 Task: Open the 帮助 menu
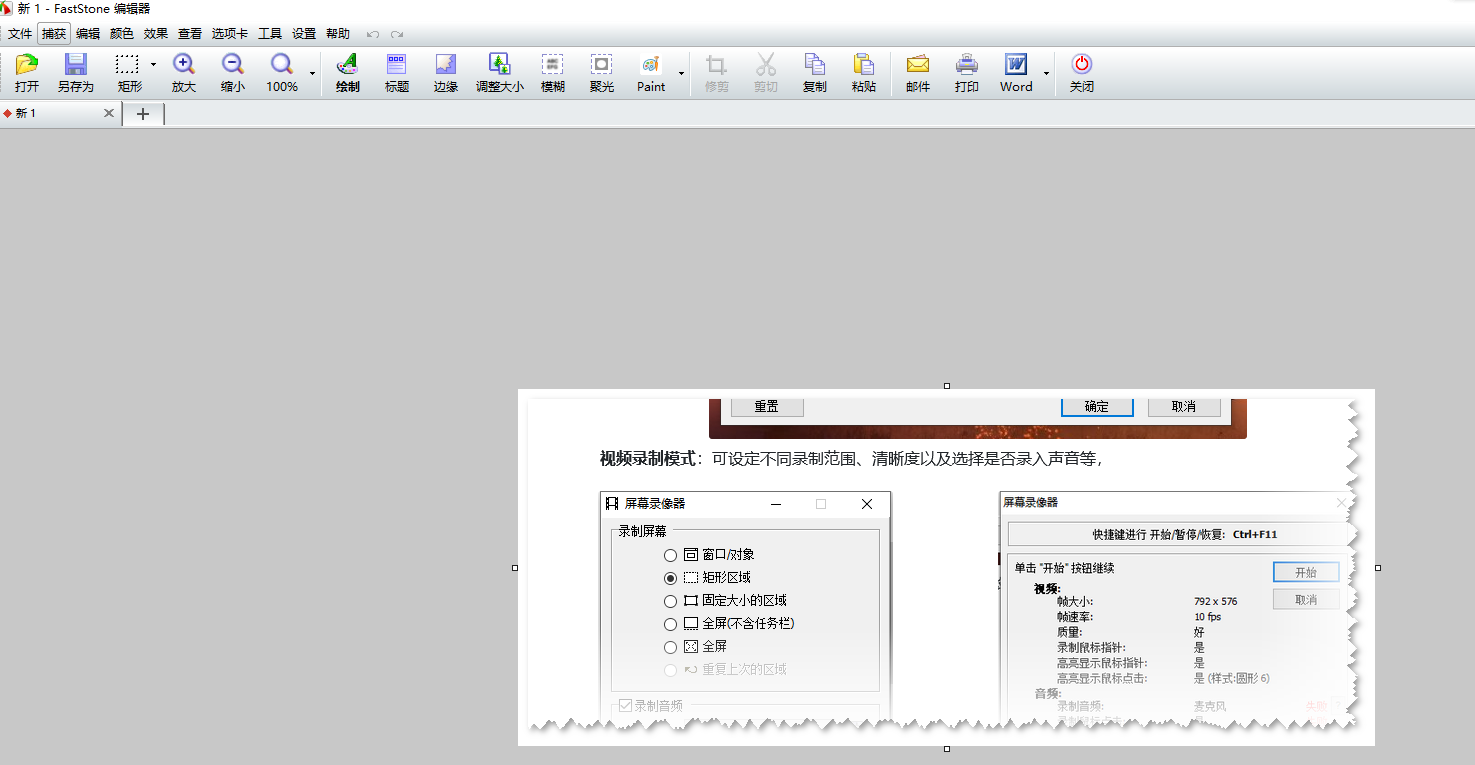click(338, 33)
